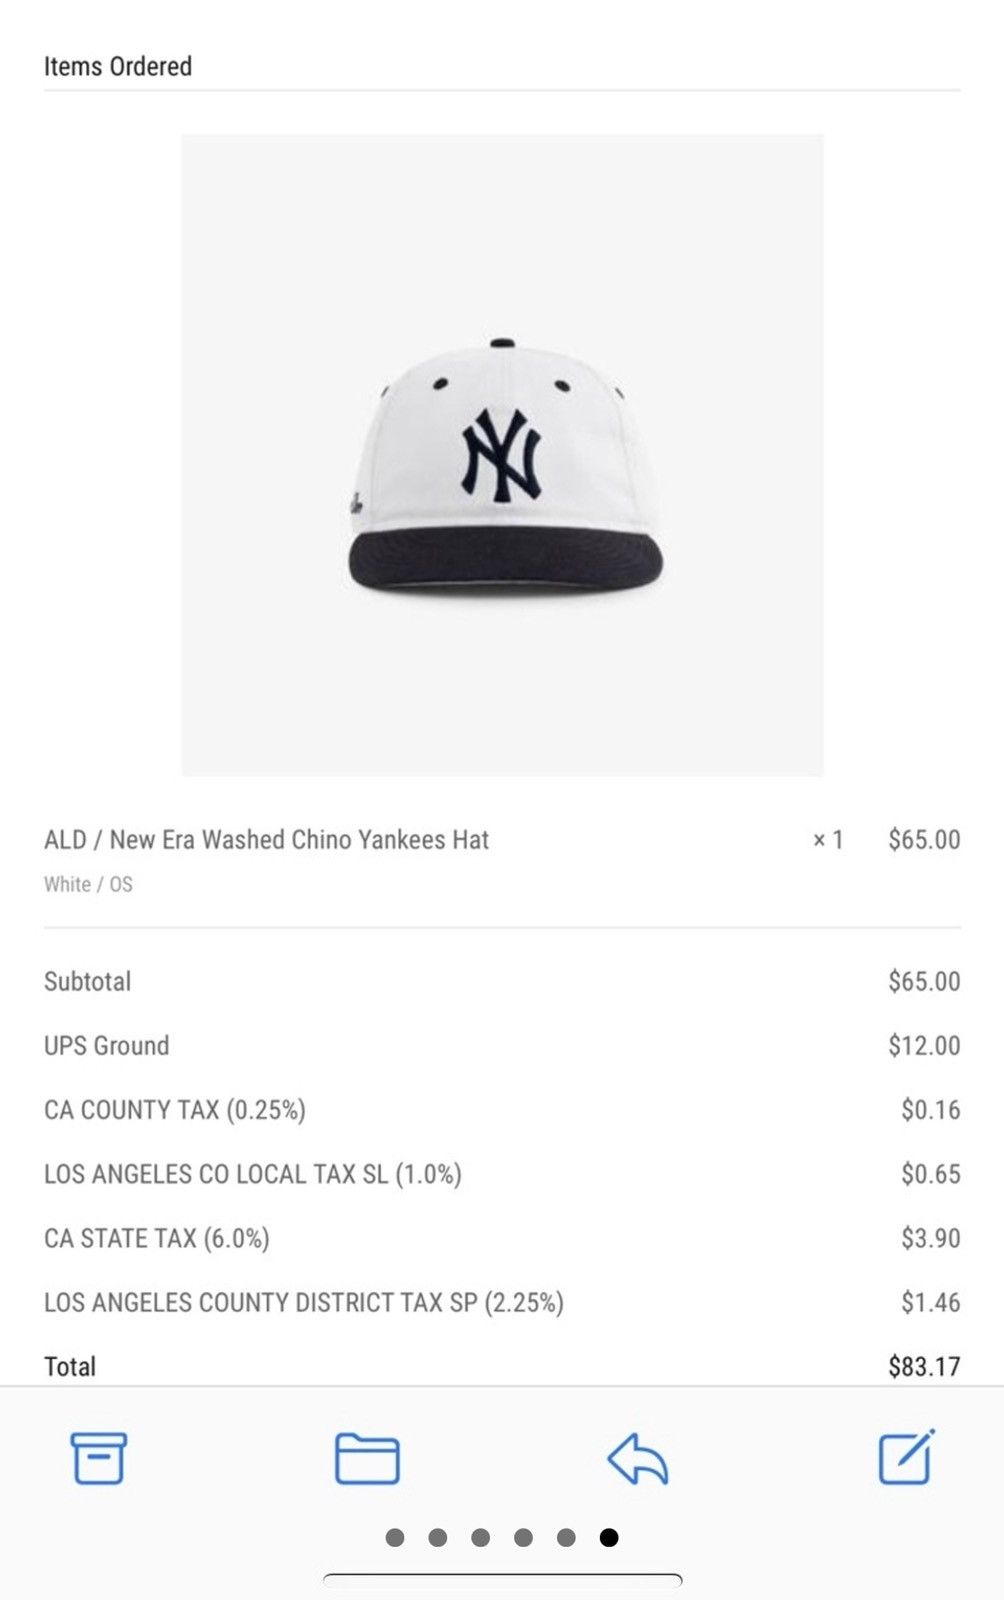Select the second page indicator dot

[x=438, y=1537]
